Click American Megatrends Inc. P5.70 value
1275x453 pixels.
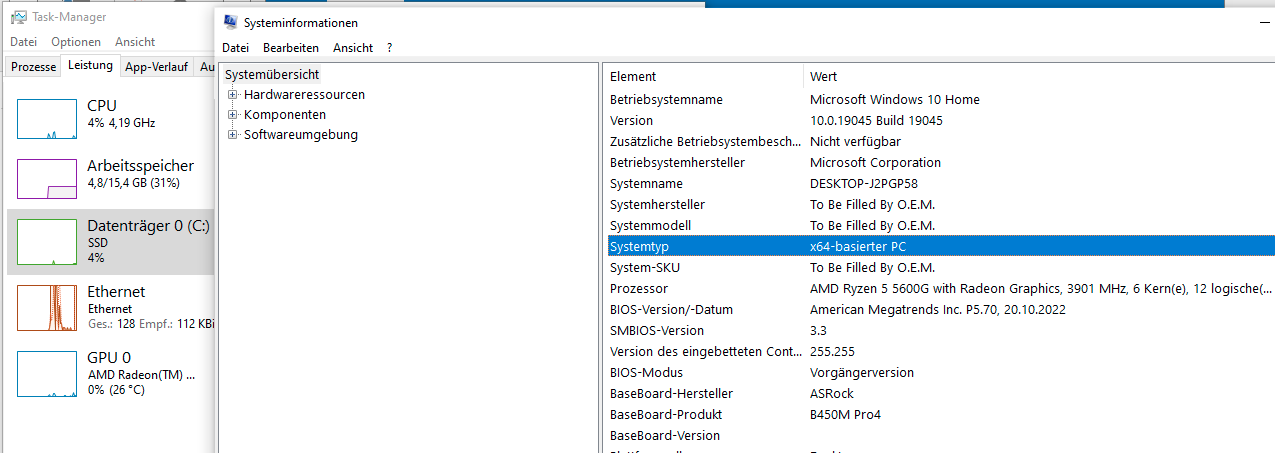pos(938,309)
